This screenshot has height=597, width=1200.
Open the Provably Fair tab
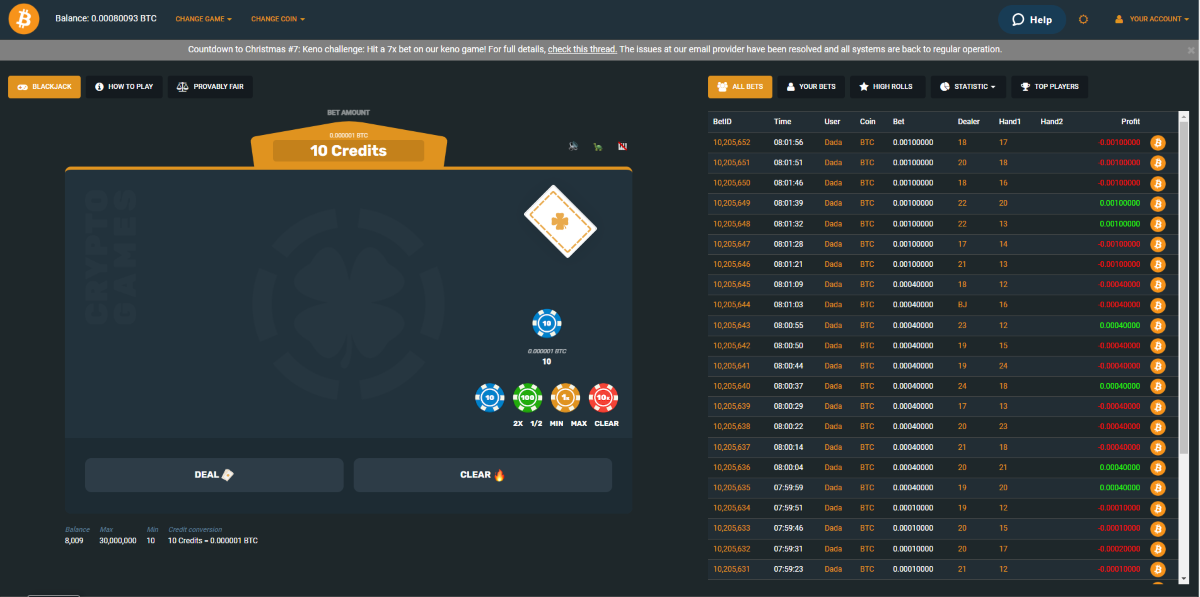[210, 87]
